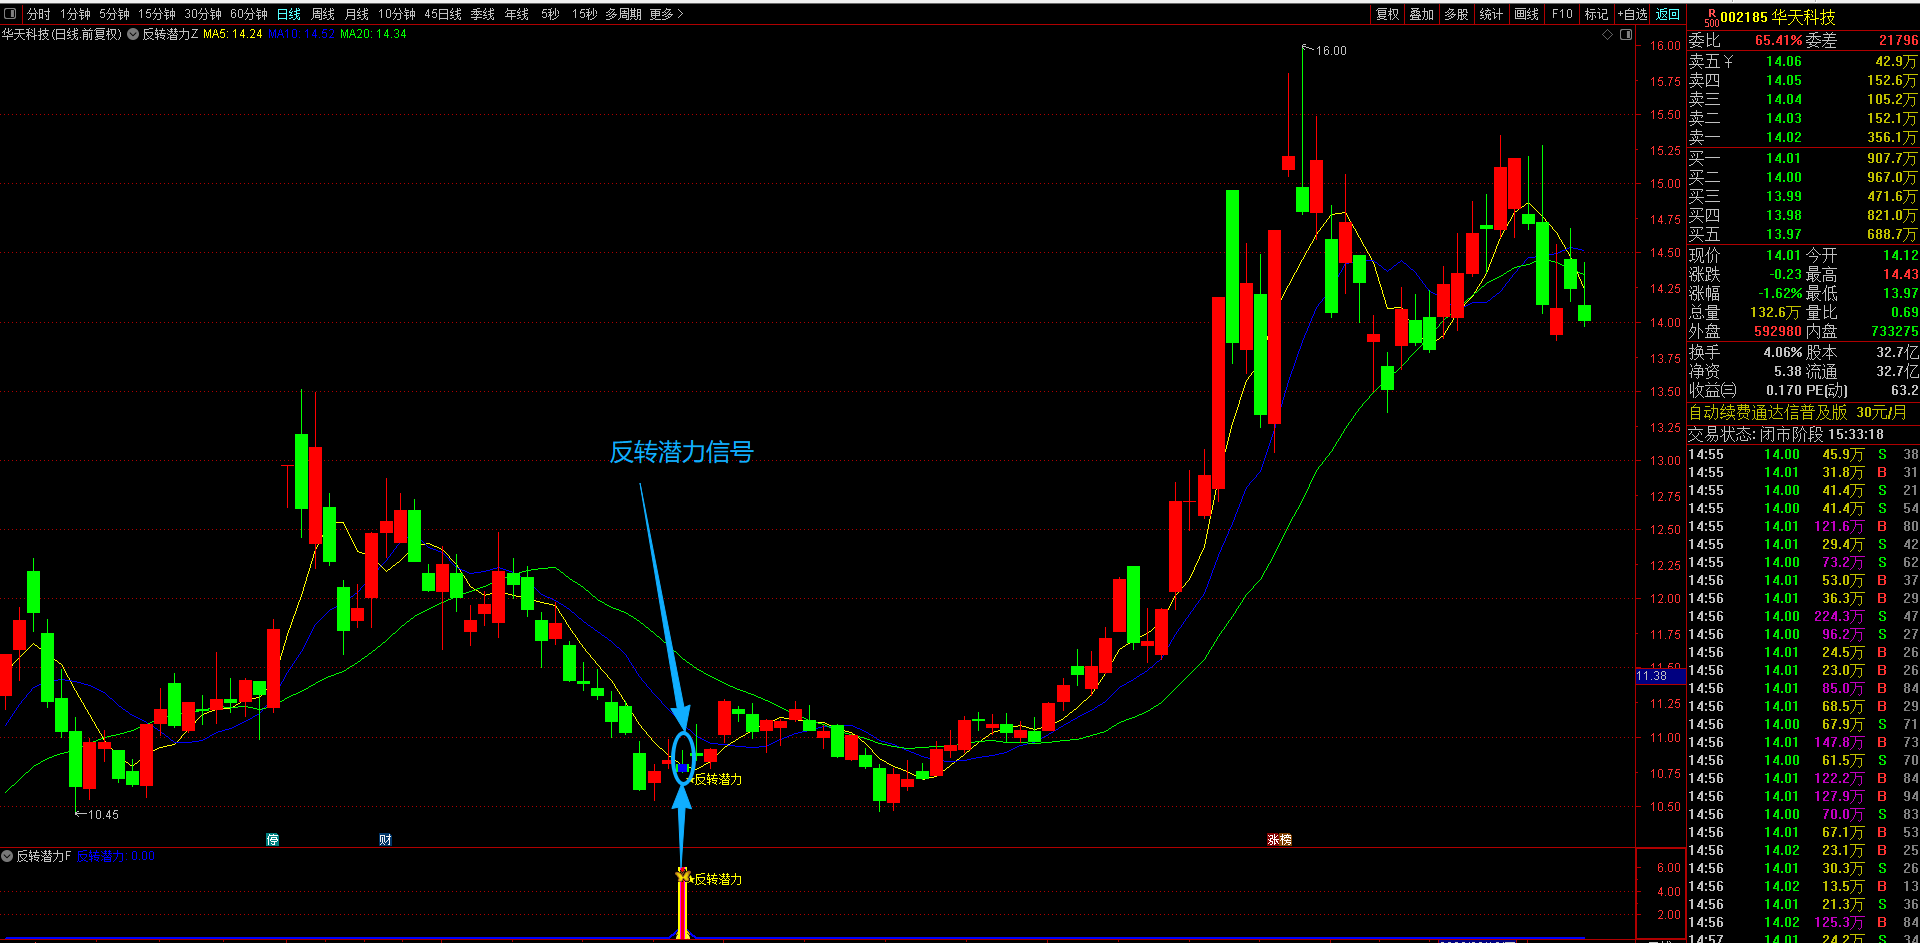This screenshot has width=1920, height=943.
Task: Click the R500 badge beside stock code
Action: [1711, 17]
